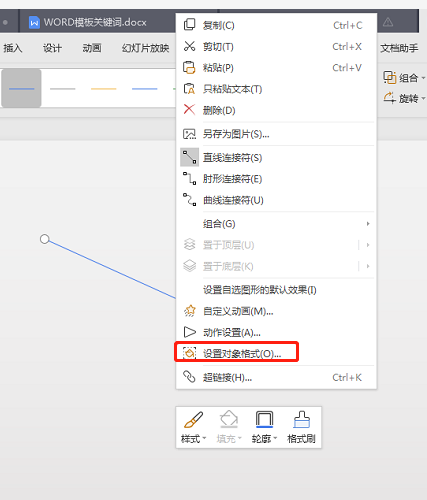Select the curved connector icon
427x500 pixels.
189,200
